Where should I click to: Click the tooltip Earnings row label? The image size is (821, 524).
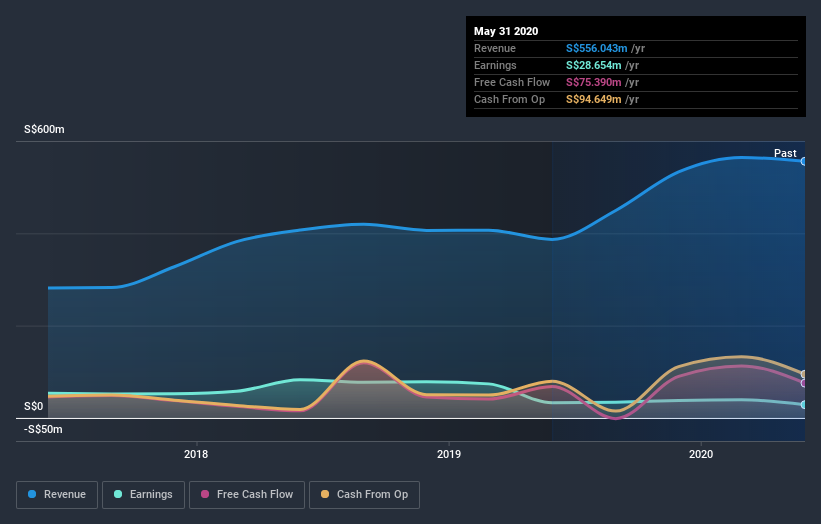495,65
